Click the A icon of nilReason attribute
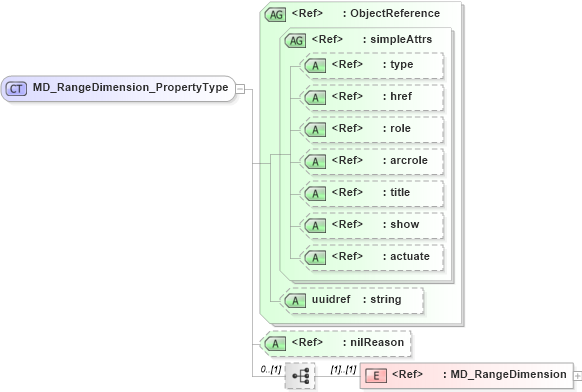 point(275,343)
